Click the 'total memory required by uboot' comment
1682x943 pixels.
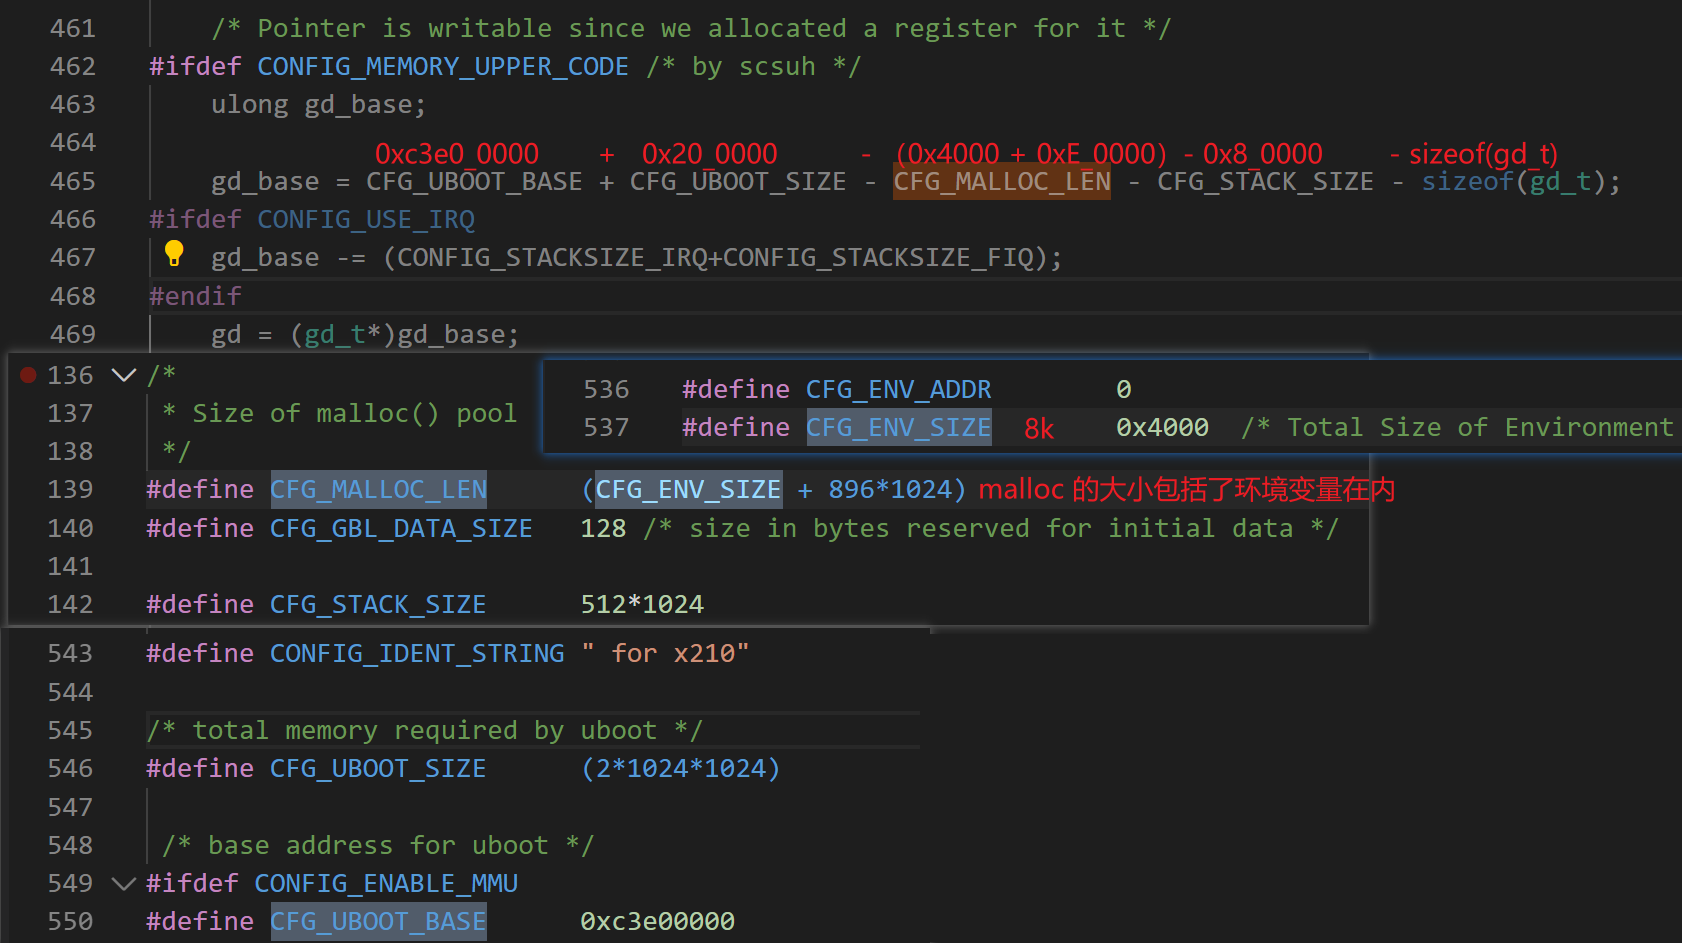pyautogui.click(x=425, y=730)
